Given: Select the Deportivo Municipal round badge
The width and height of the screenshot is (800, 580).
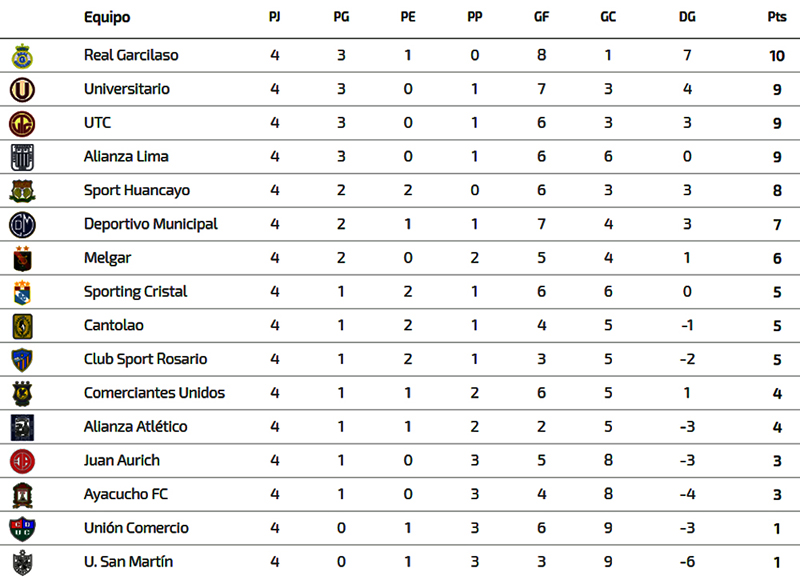Looking at the screenshot, I should [x=22, y=225].
